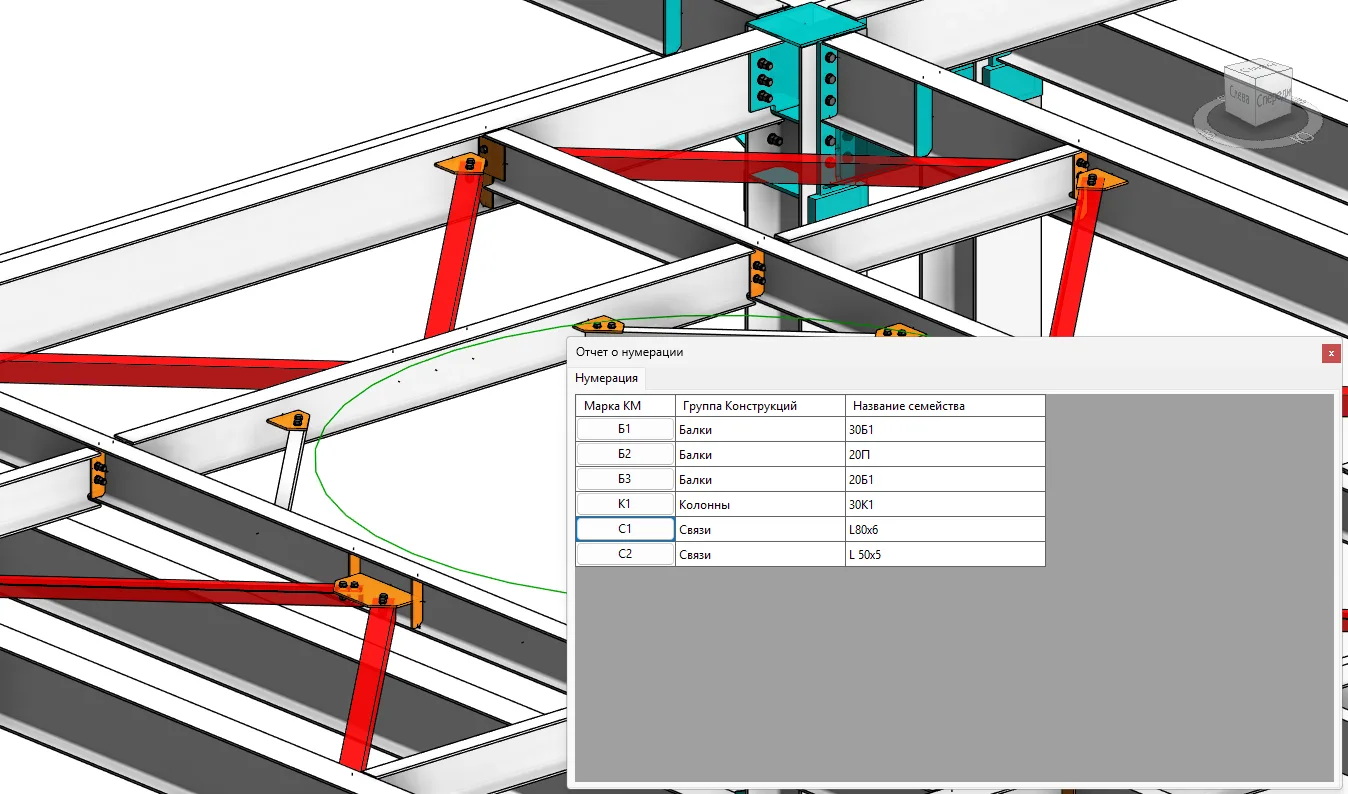Select the L80x6 family name cell
This screenshot has width=1348, height=794.
point(945,529)
